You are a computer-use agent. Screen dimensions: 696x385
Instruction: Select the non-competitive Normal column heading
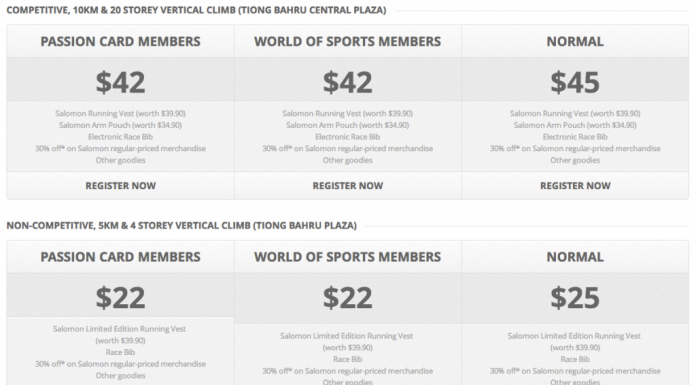pos(575,257)
